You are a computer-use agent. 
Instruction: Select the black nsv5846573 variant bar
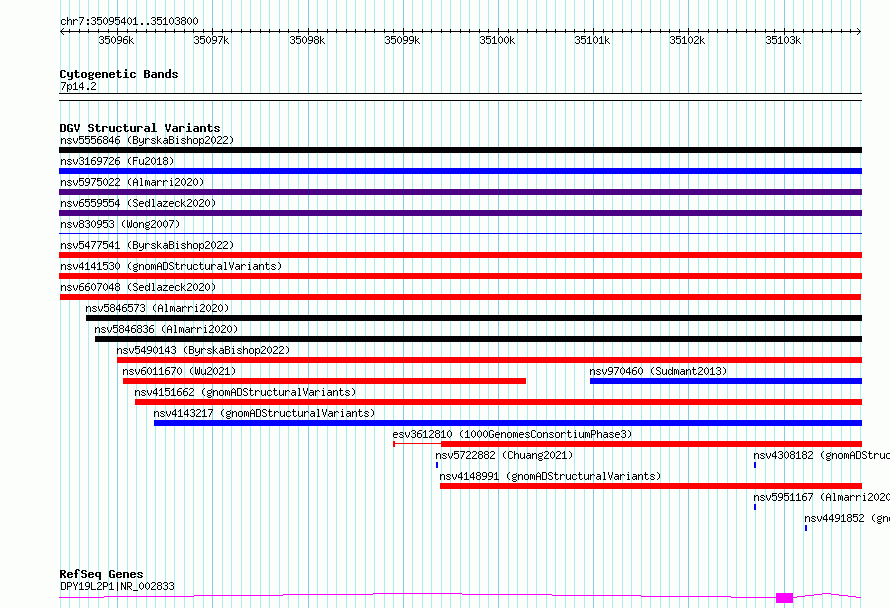tap(474, 318)
